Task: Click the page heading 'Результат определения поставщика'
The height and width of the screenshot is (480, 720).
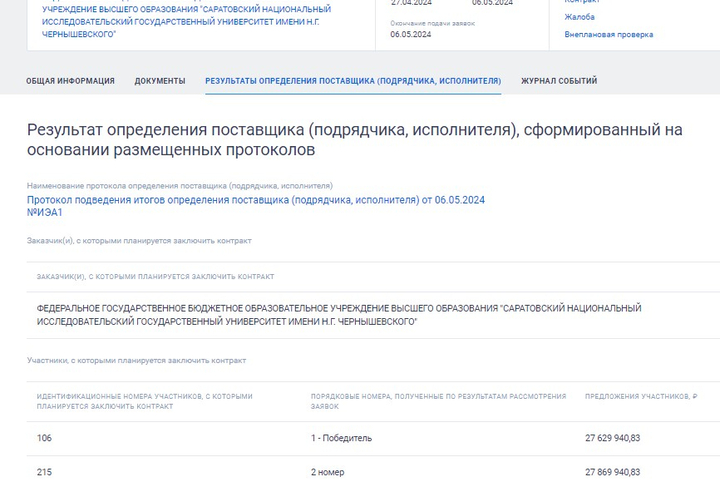Action: click(354, 140)
